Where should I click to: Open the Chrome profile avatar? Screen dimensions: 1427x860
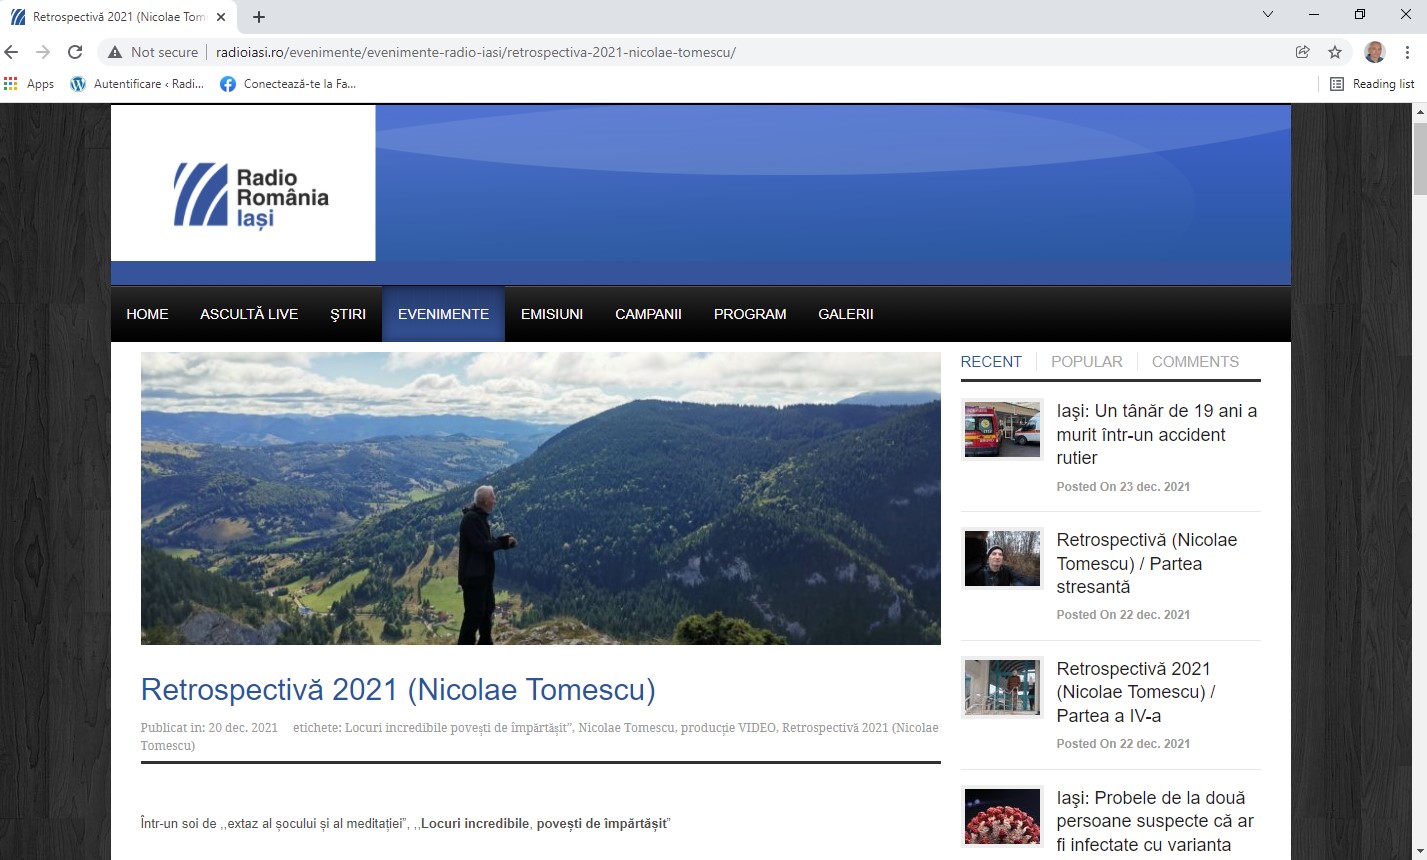coord(1375,52)
